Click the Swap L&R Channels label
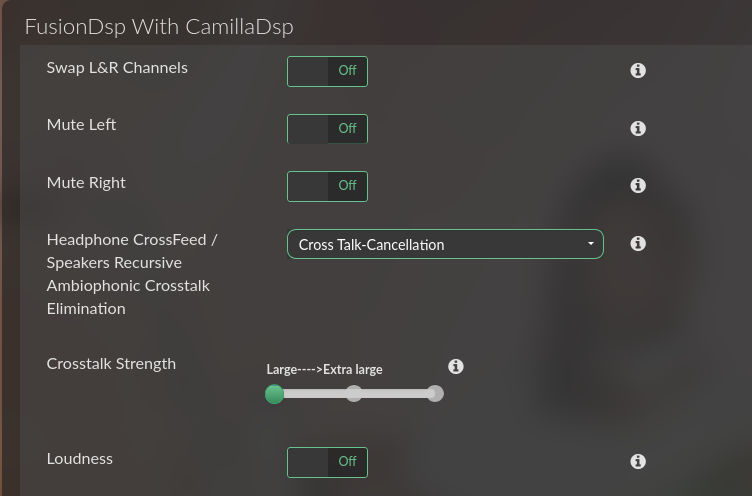 coord(117,68)
